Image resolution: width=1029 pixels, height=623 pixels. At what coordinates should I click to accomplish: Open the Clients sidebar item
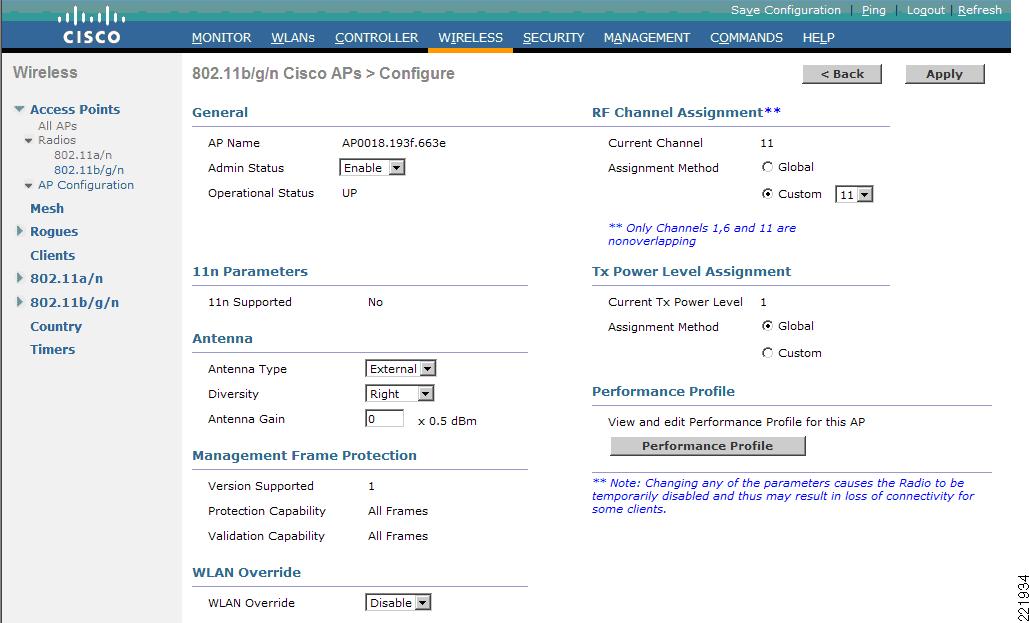point(52,255)
